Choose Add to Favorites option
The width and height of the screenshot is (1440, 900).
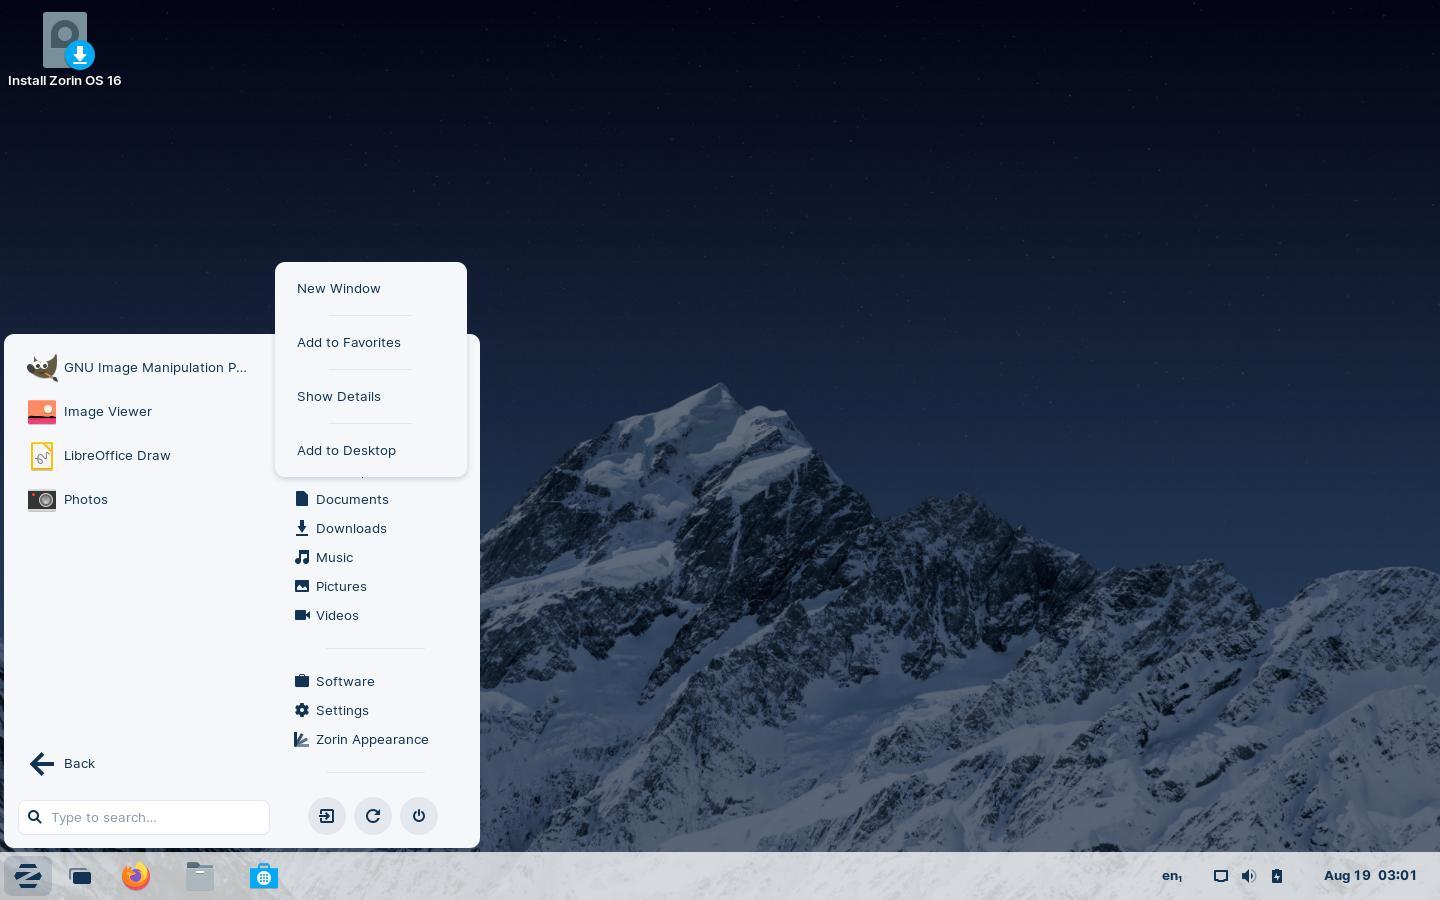tap(349, 342)
